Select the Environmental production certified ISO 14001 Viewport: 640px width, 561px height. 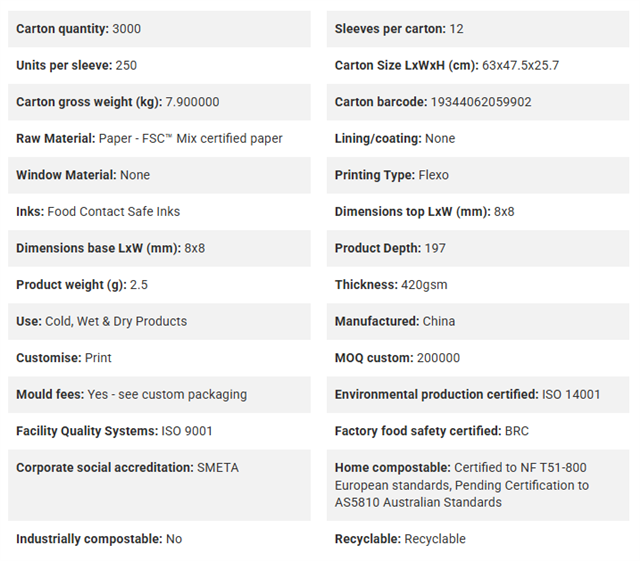[468, 394]
